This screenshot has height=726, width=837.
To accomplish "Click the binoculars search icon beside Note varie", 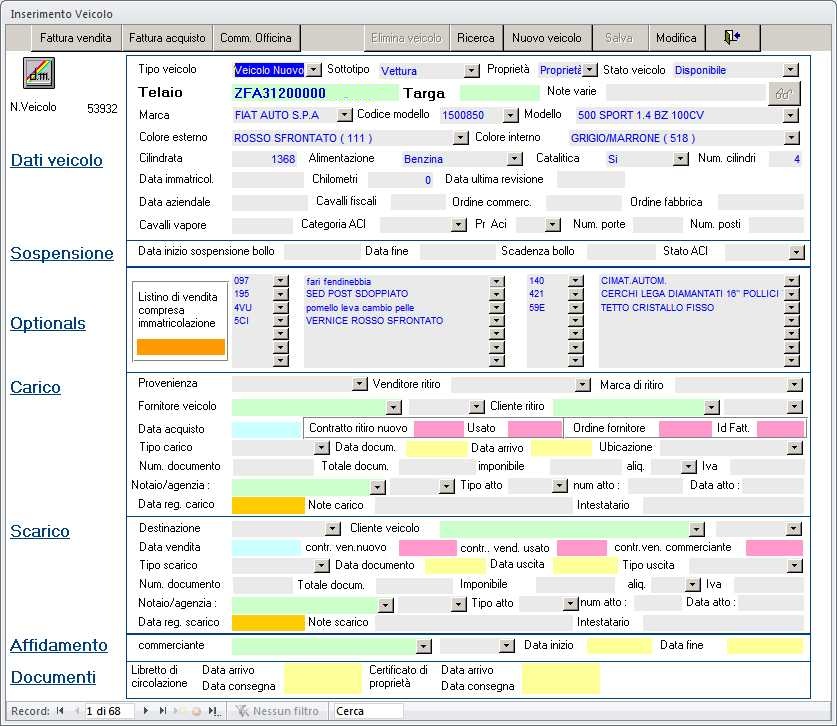I will coord(784,94).
